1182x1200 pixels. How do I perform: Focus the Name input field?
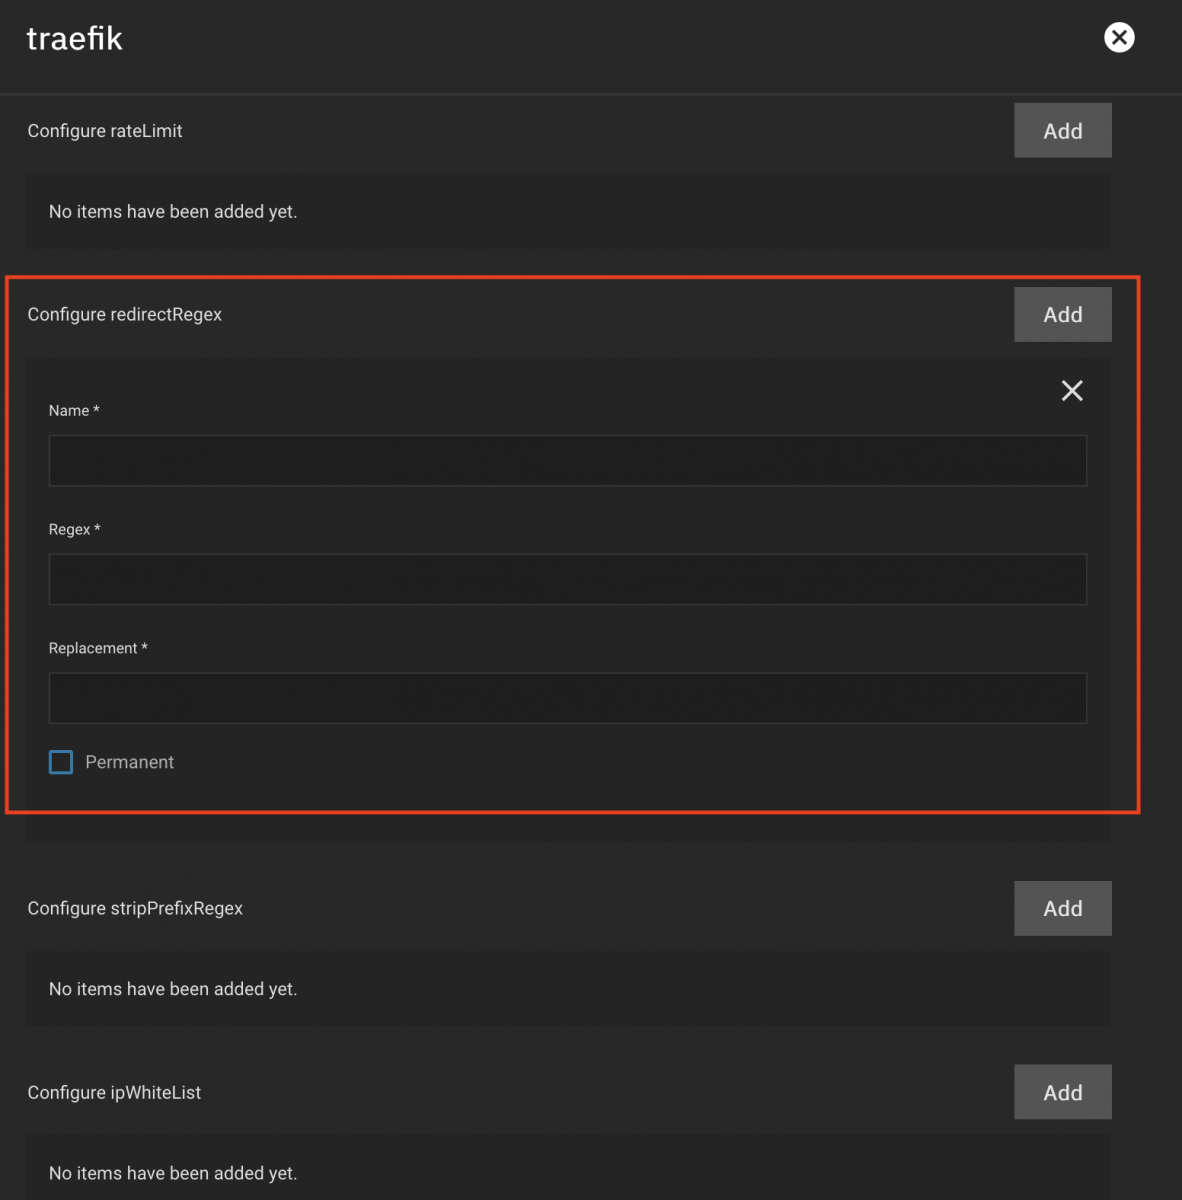[567, 461]
